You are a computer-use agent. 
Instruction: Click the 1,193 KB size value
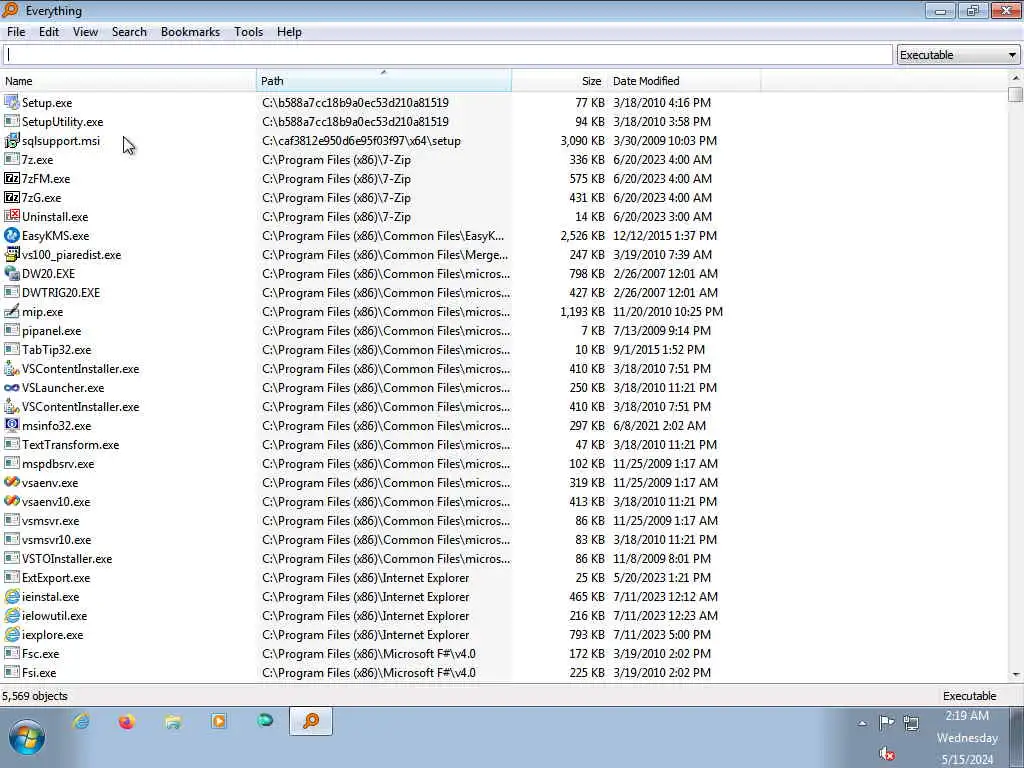pyautogui.click(x=583, y=312)
